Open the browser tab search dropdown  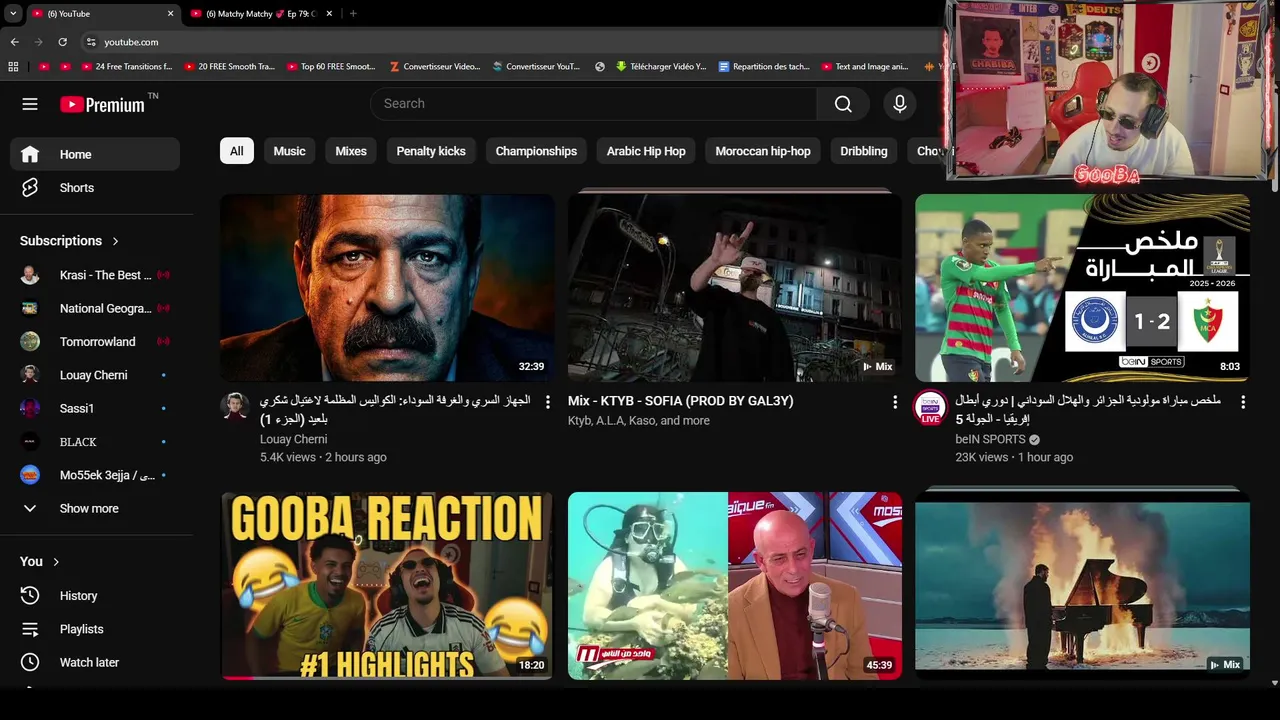click(x=12, y=14)
